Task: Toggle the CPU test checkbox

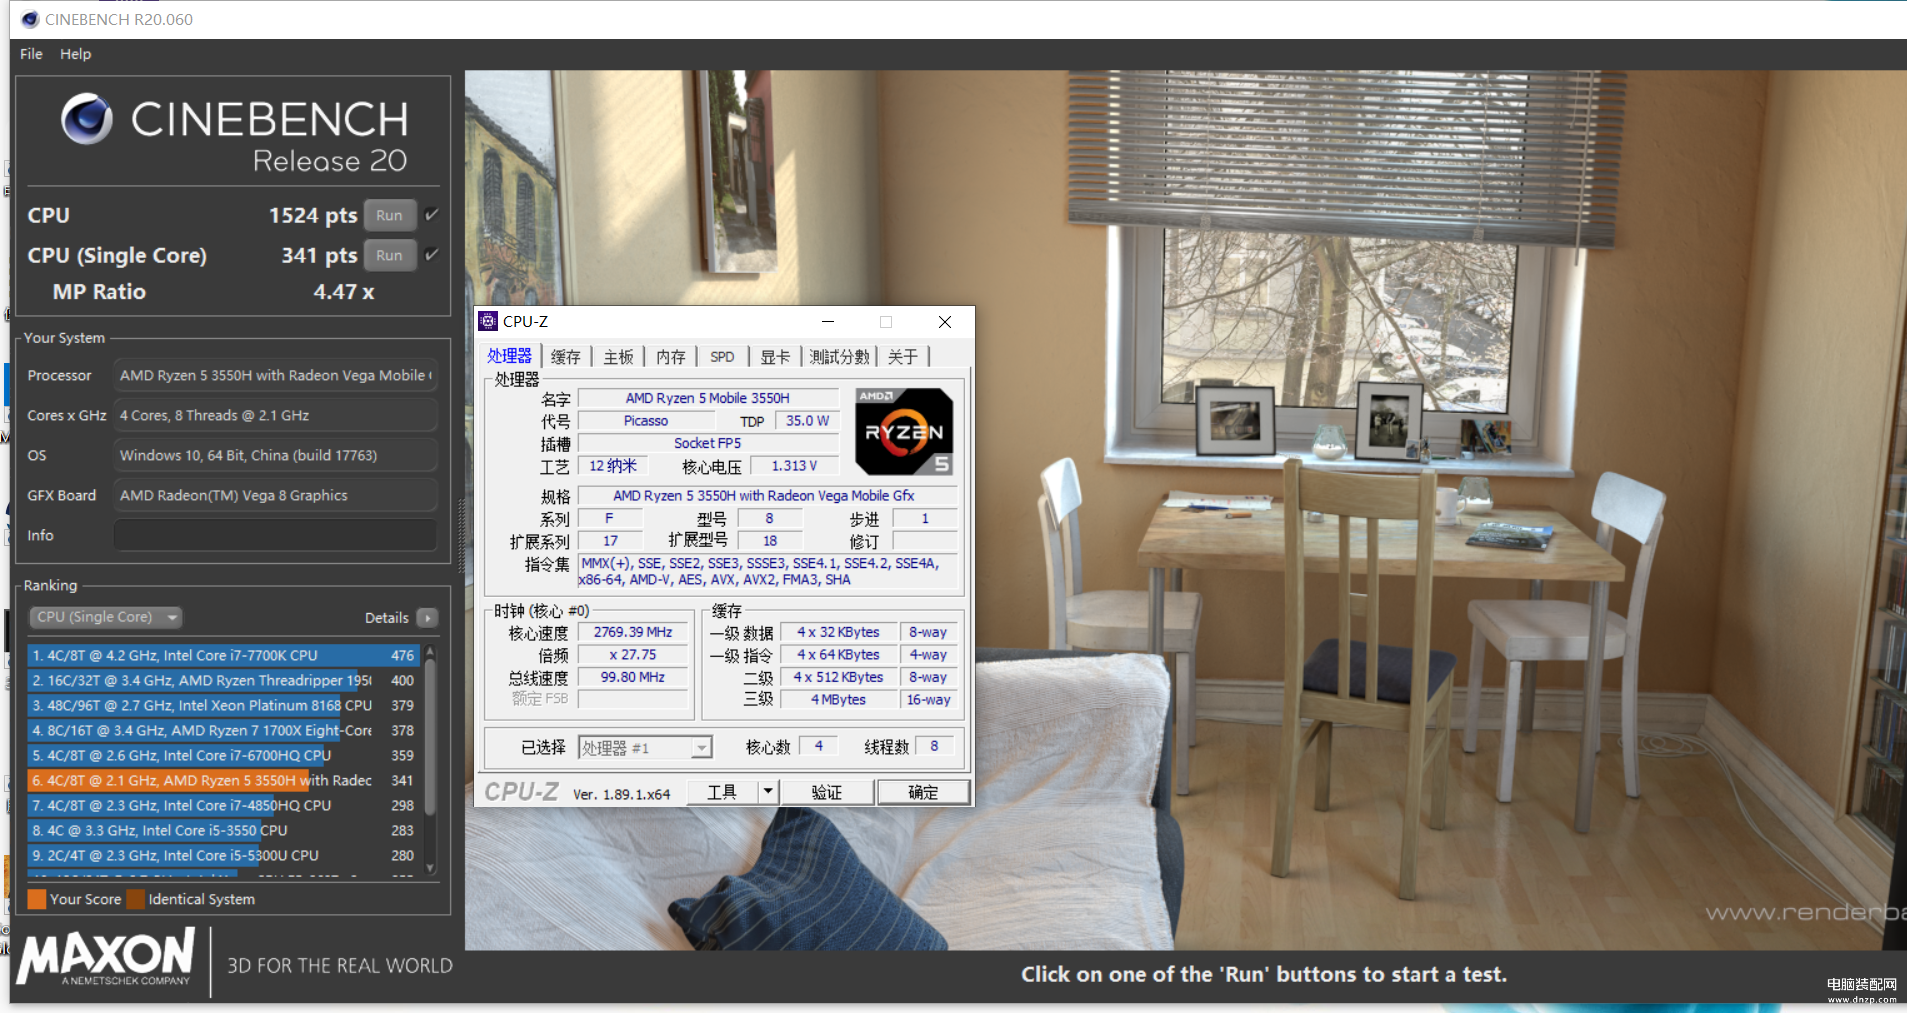Action: (432, 214)
